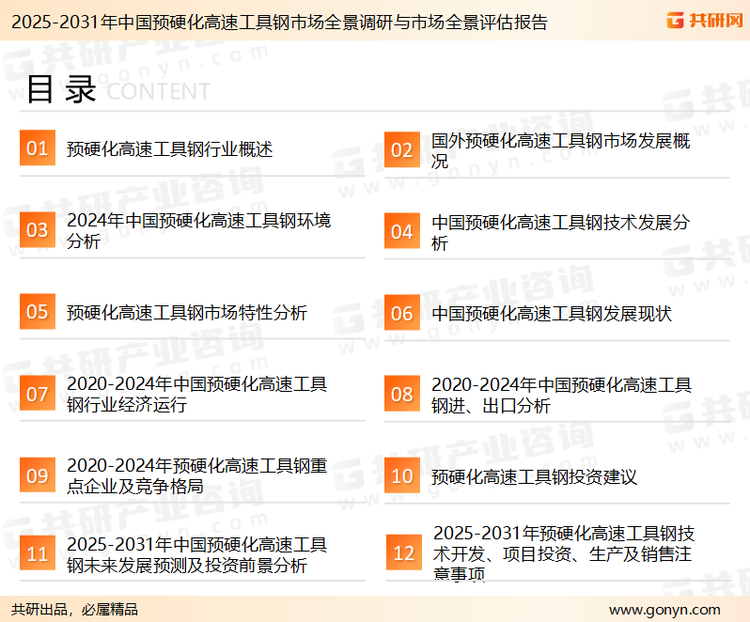Open 预硬化高速工具钢市场特性分析 section
This screenshot has height=622, width=750.
click(x=186, y=313)
